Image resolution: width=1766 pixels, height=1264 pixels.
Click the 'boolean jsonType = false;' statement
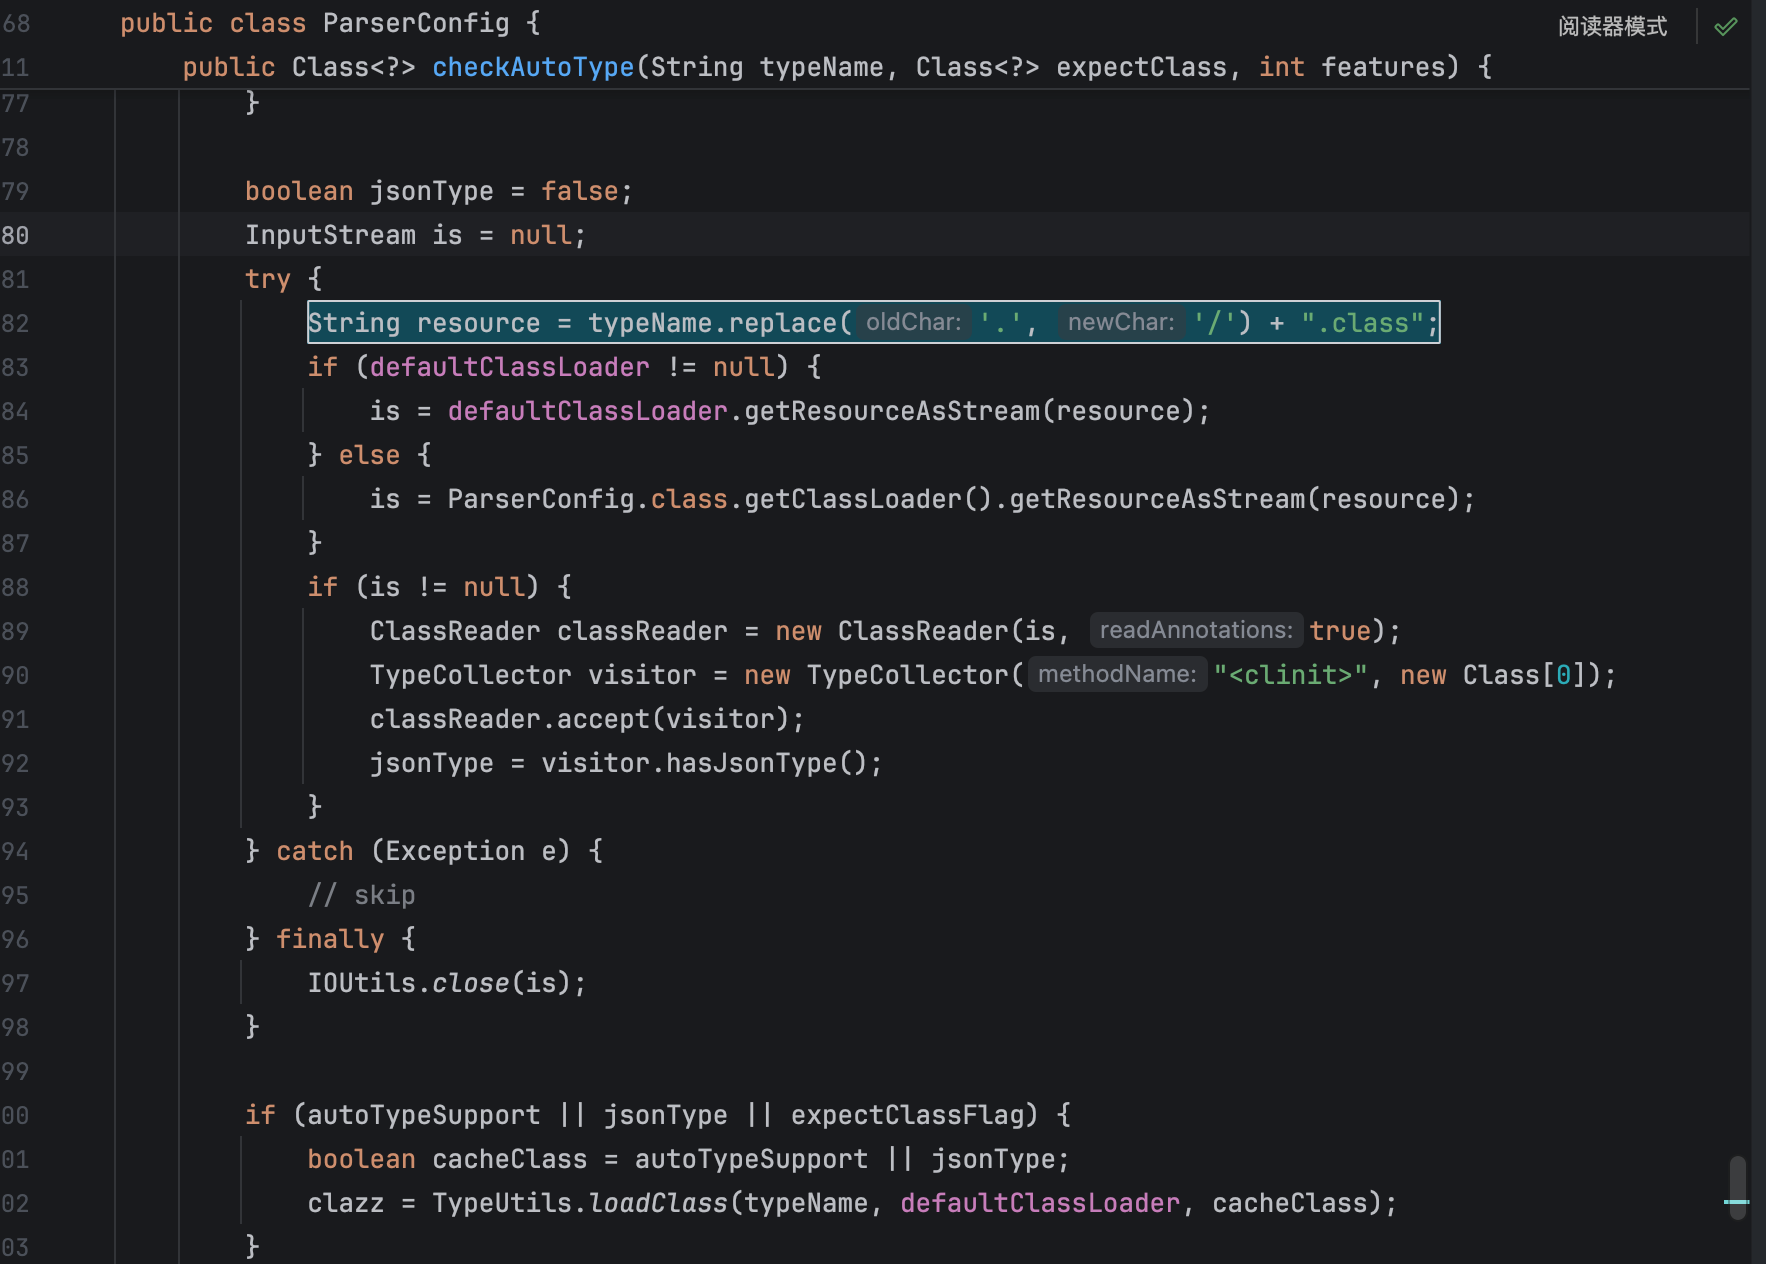tap(439, 191)
